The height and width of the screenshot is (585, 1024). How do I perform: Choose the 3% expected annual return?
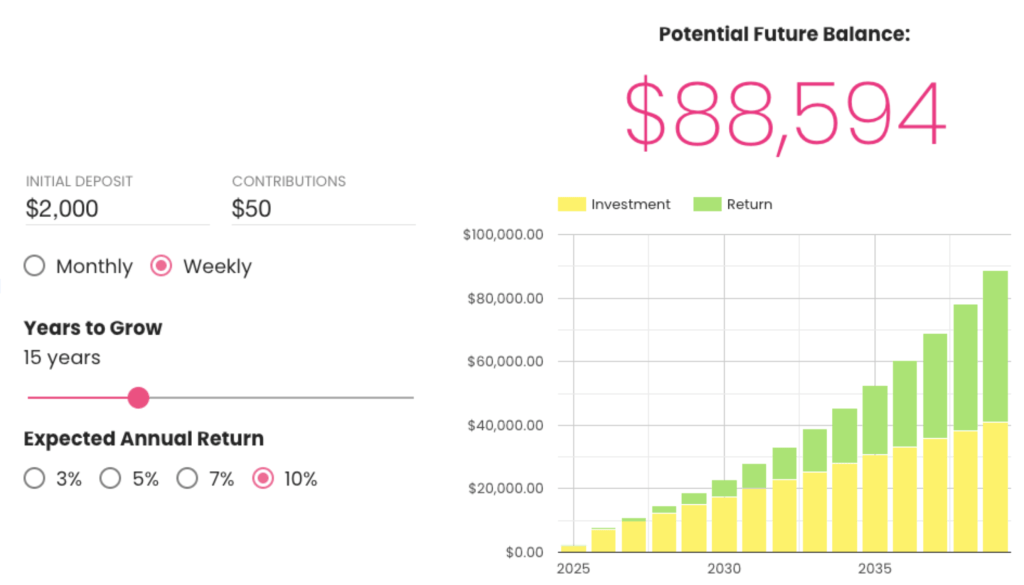[x=34, y=478]
